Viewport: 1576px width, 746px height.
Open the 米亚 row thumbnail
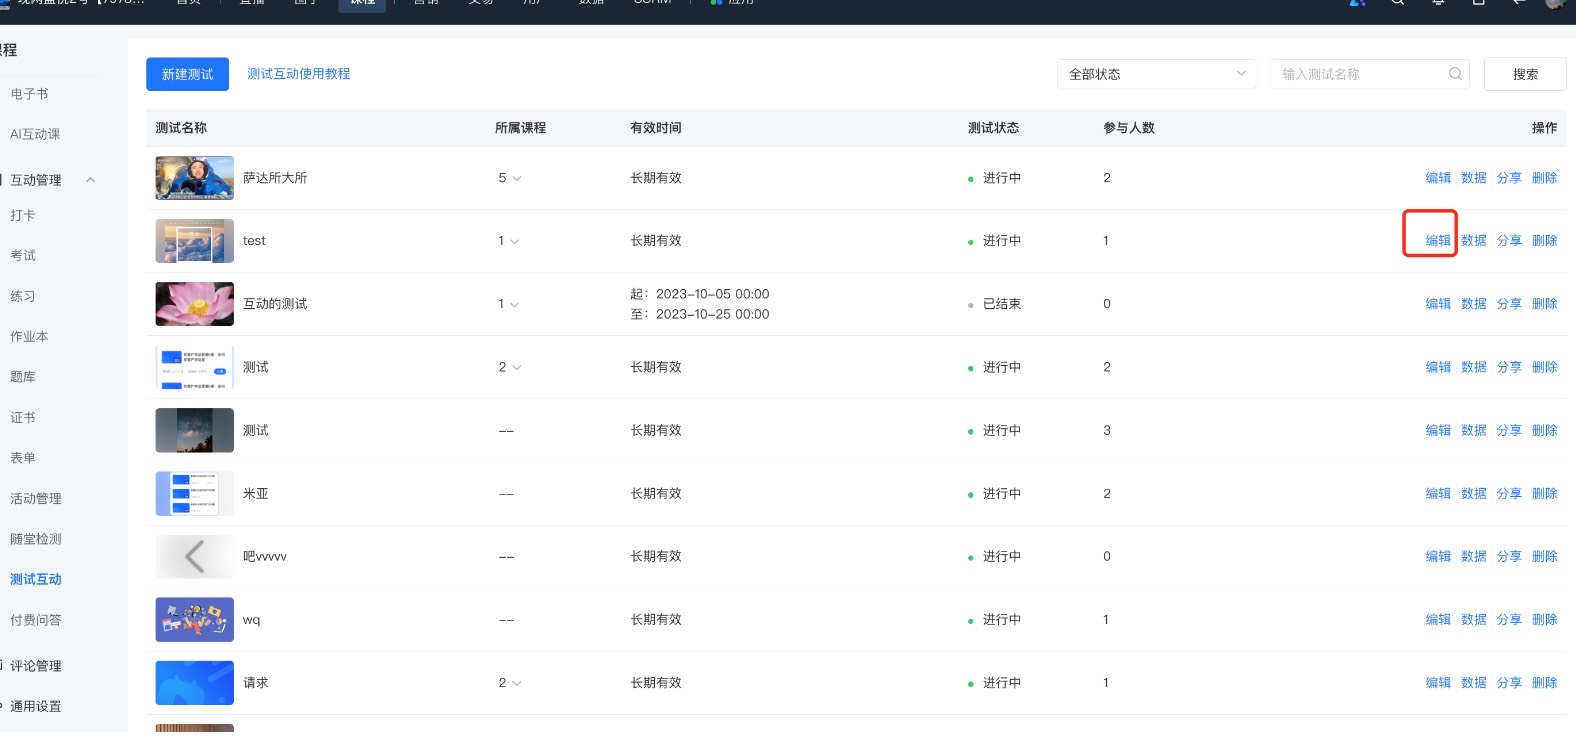(x=195, y=494)
